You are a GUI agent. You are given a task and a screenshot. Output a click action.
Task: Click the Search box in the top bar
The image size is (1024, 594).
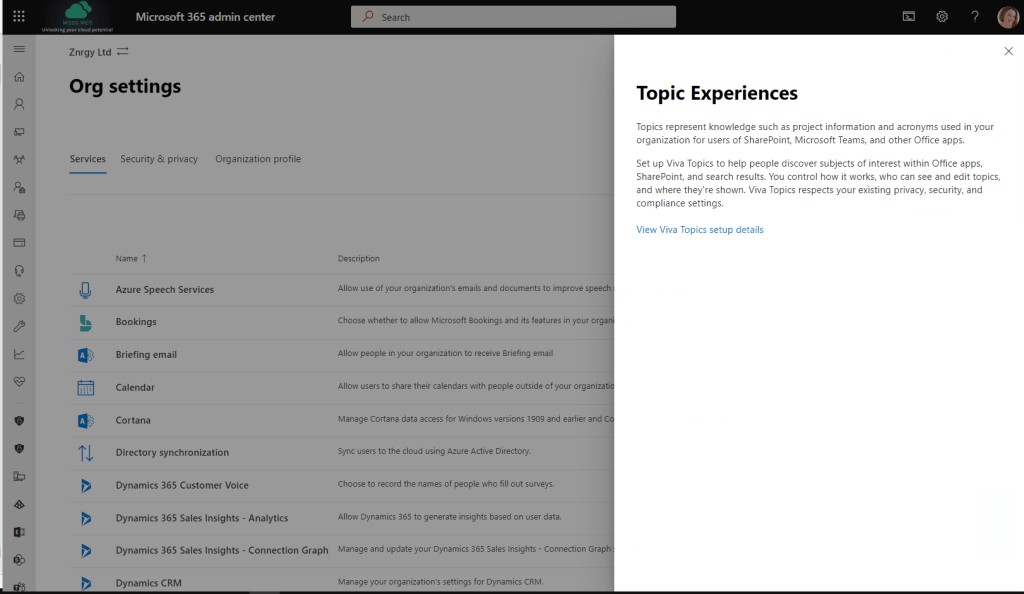pos(512,16)
